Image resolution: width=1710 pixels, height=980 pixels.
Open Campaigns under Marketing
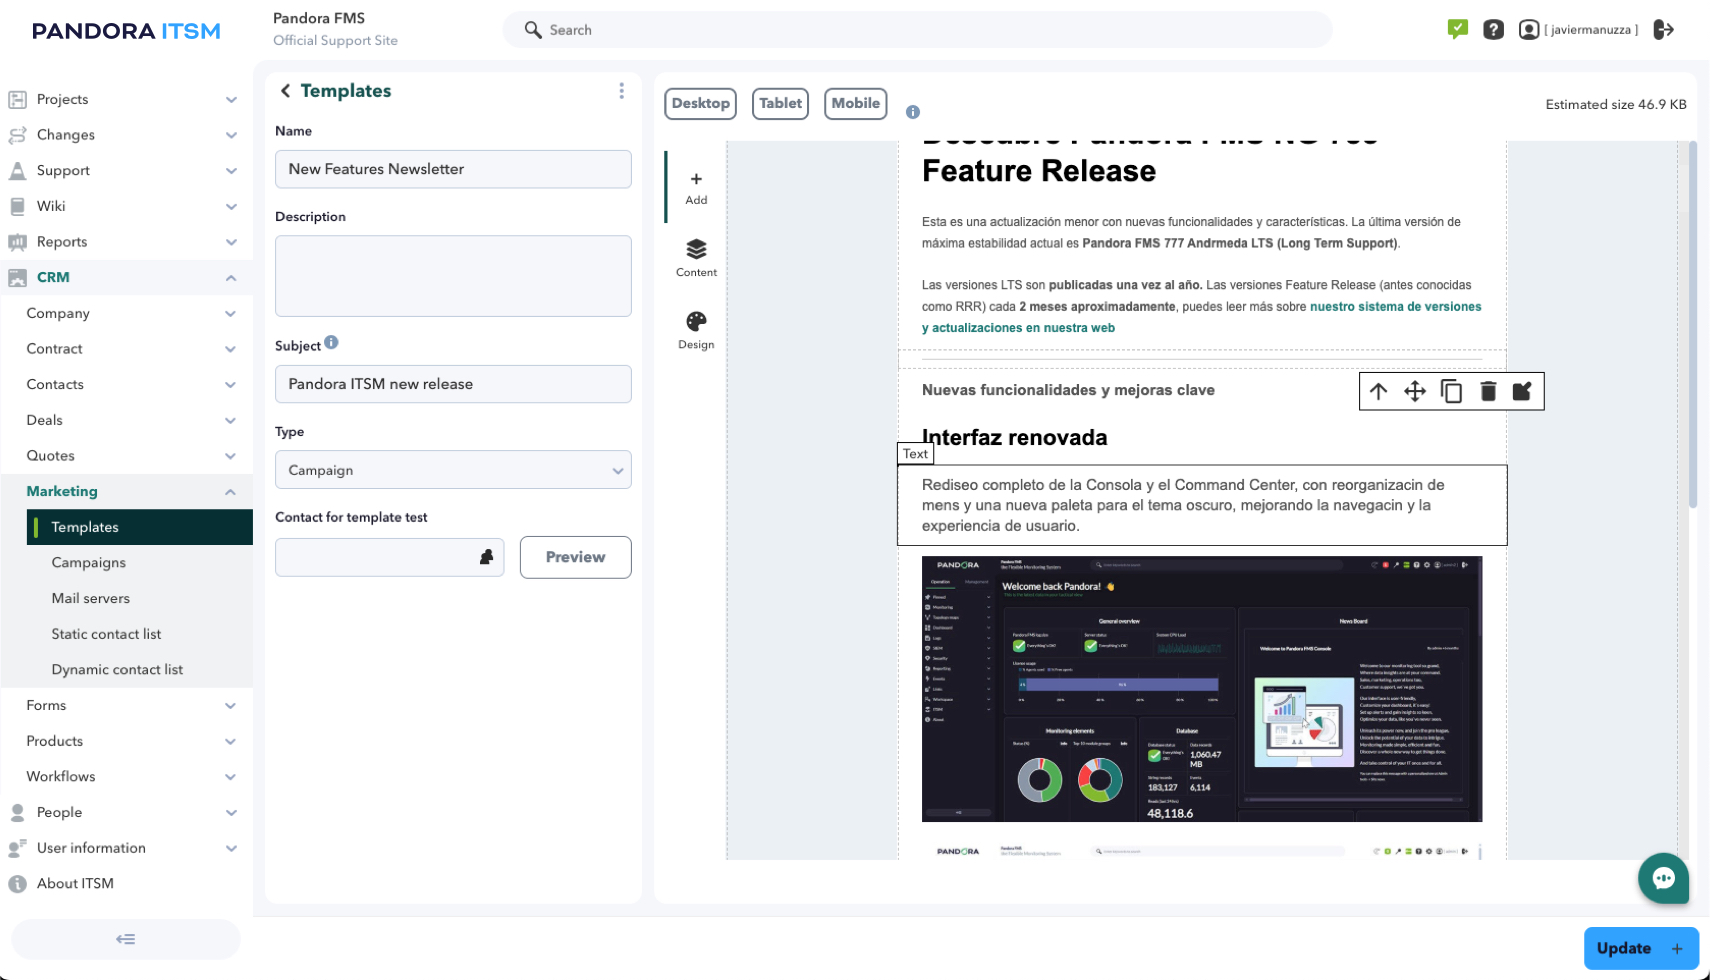tap(89, 563)
